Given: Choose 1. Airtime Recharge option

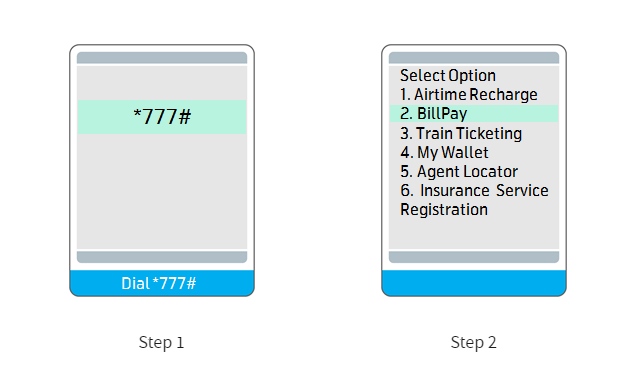Looking at the screenshot, I should pos(469,95).
